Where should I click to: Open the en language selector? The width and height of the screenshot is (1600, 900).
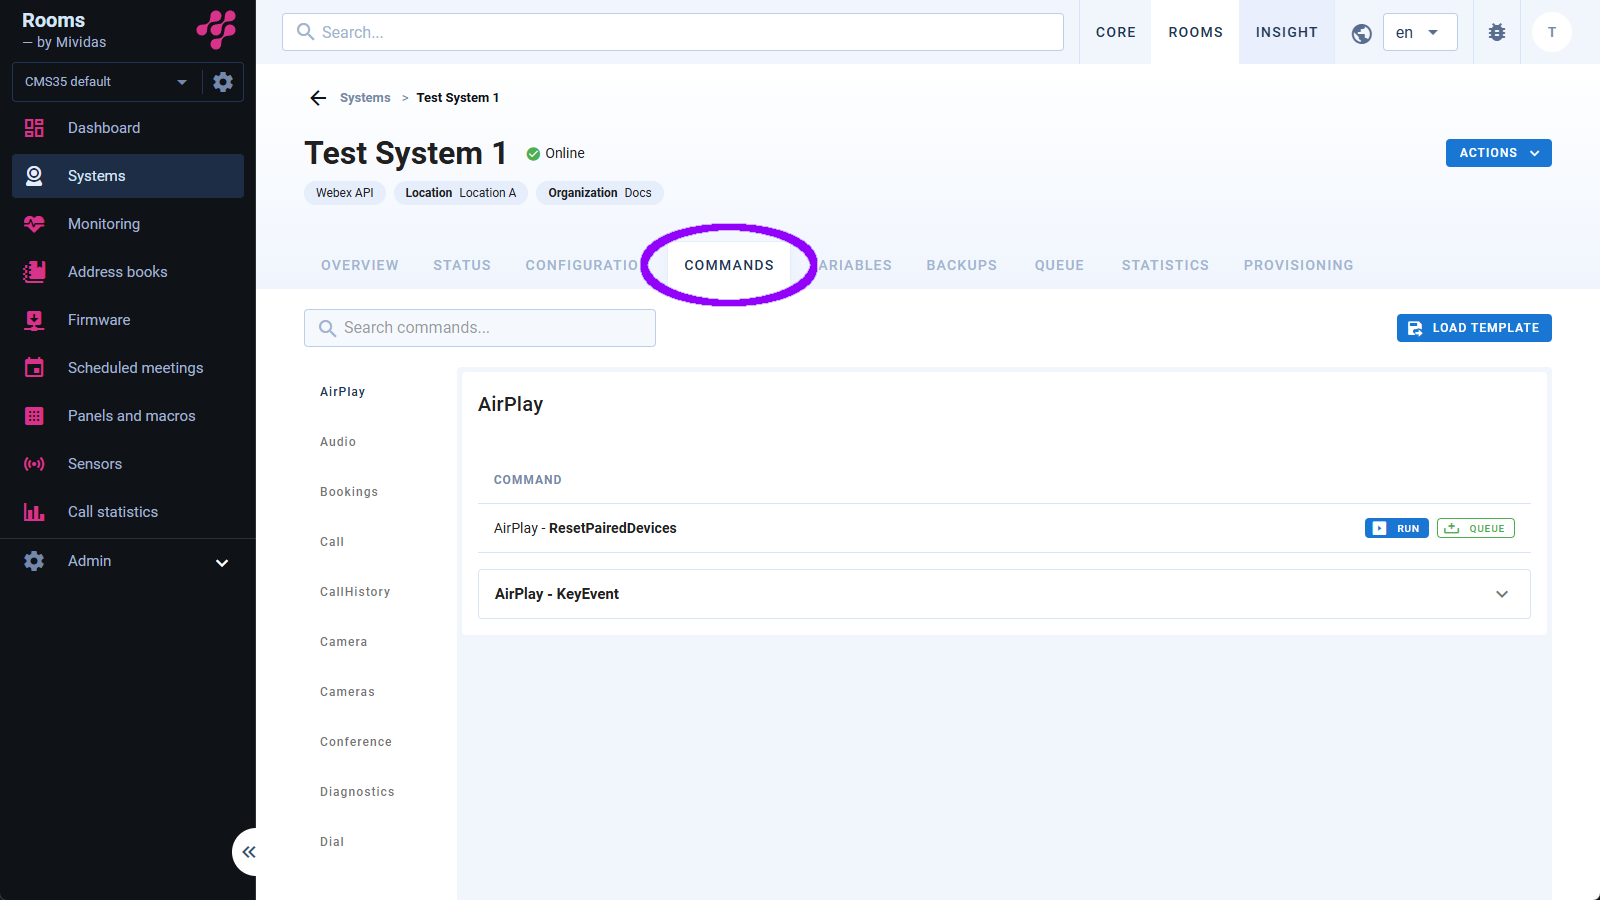click(1418, 32)
